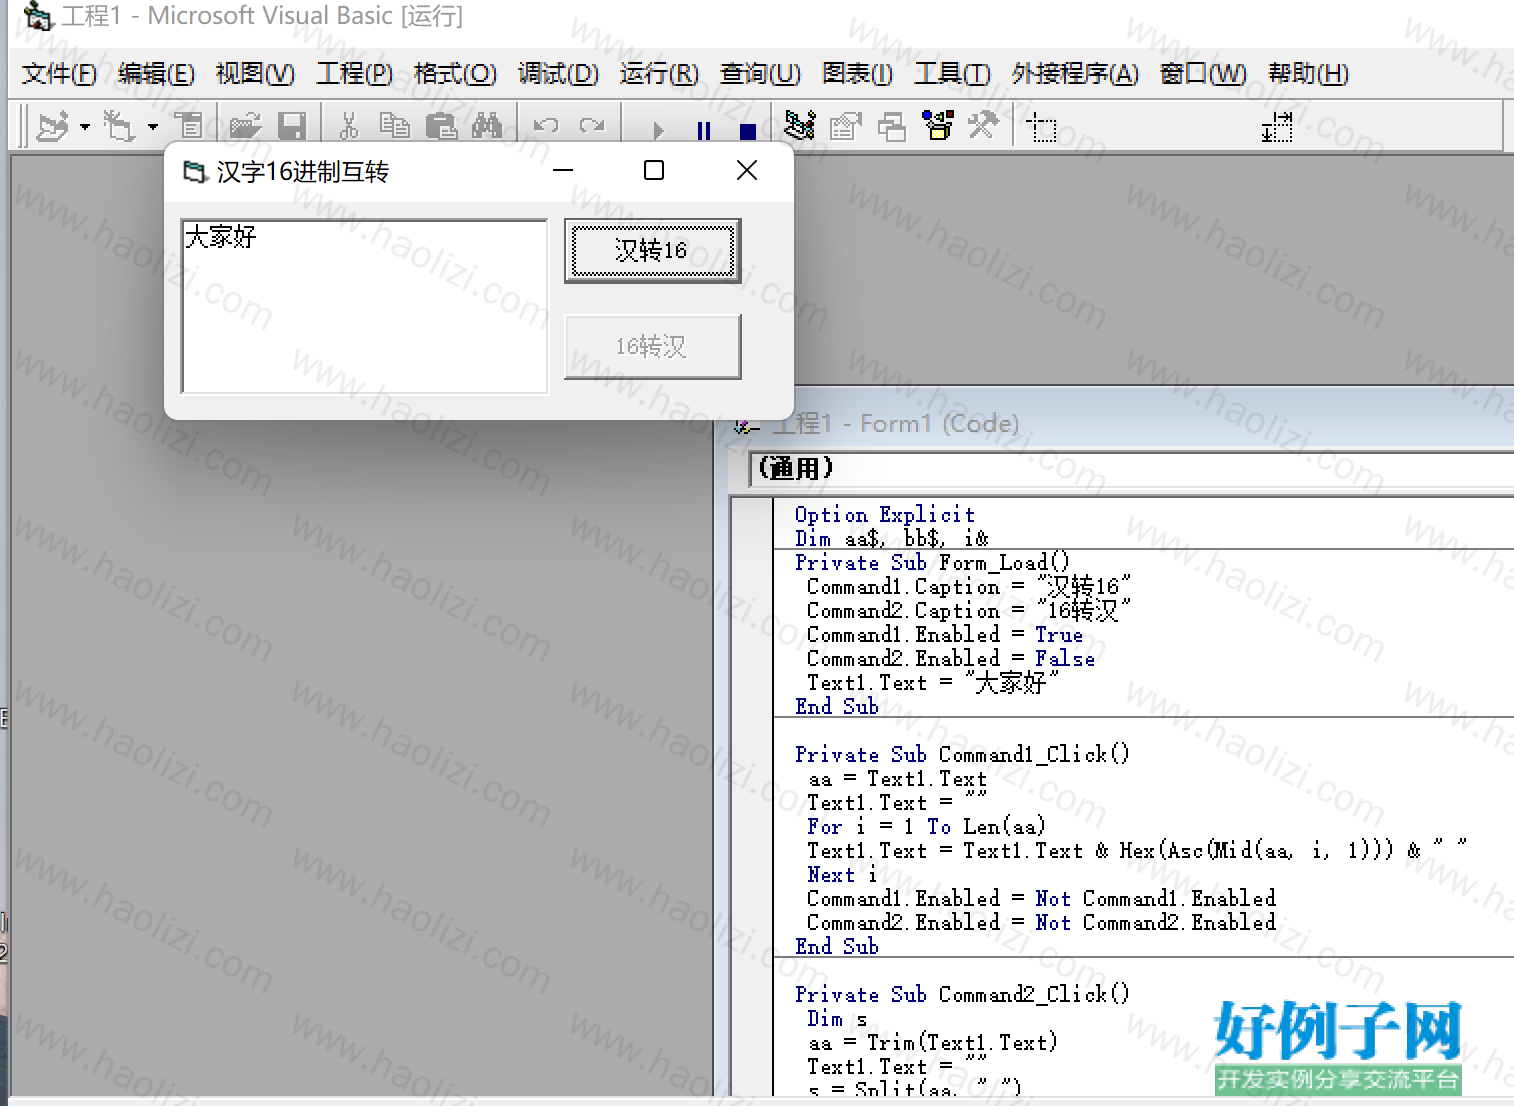Open the 工程(P) menu

355,74
